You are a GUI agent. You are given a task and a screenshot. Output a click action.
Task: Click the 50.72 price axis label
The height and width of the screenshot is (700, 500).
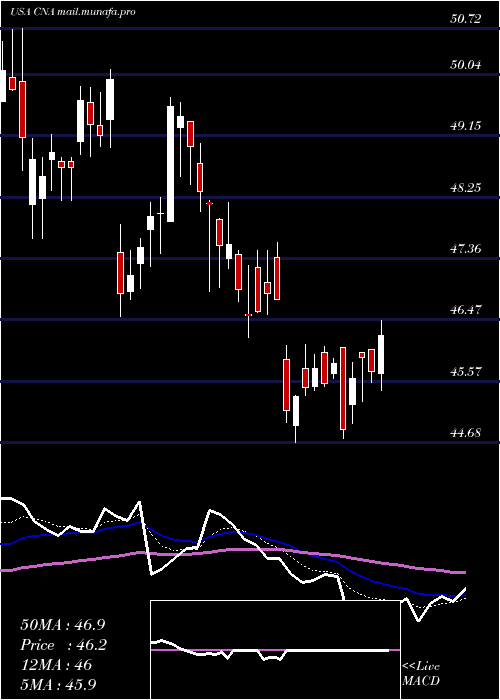(x=466, y=19)
